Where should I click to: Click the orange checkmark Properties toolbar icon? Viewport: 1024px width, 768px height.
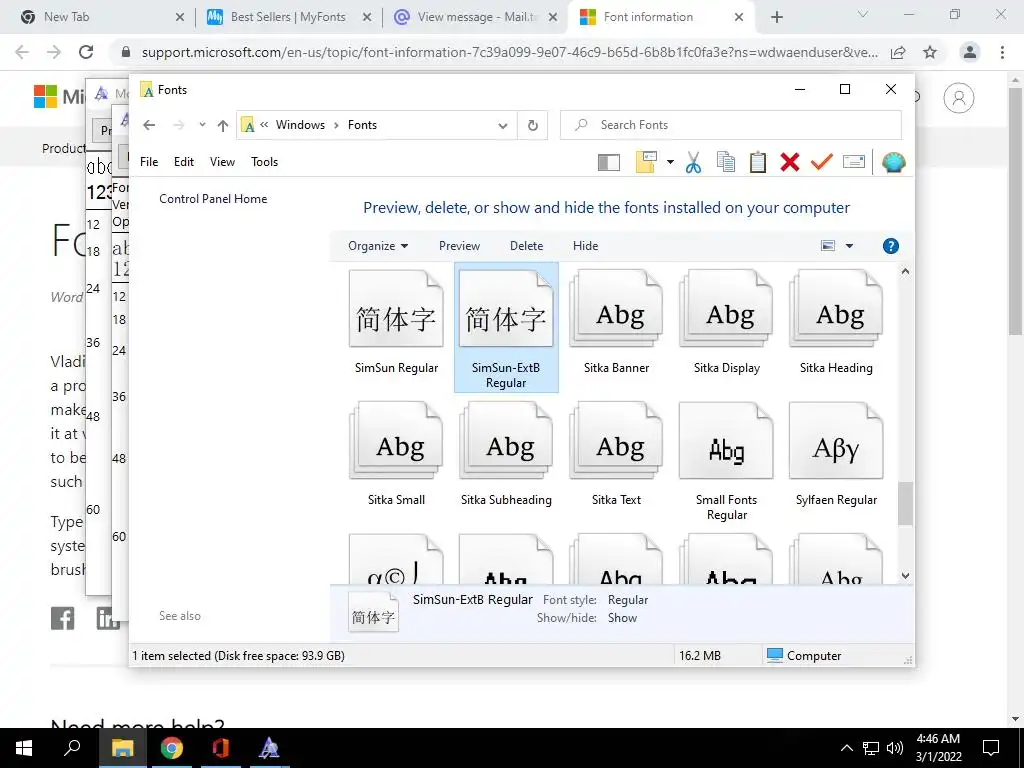pos(822,162)
